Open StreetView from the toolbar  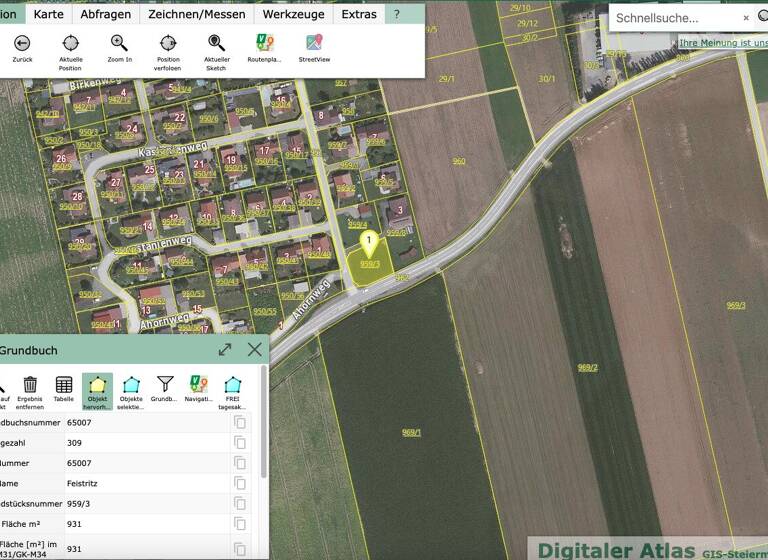[314, 44]
